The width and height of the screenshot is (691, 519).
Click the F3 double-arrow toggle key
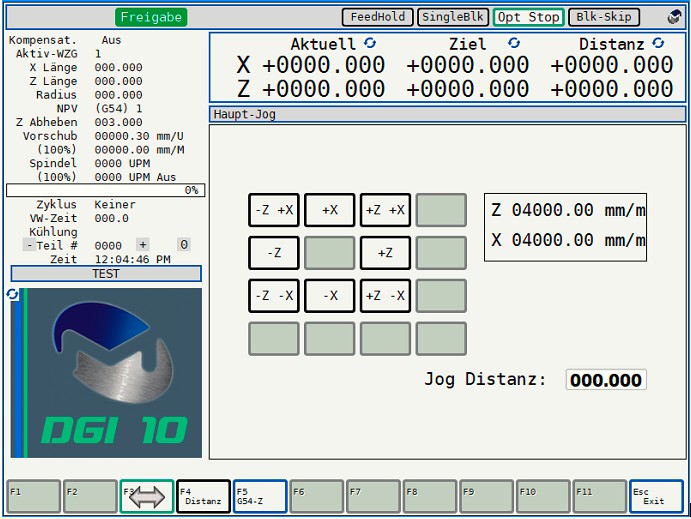click(147, 497)
